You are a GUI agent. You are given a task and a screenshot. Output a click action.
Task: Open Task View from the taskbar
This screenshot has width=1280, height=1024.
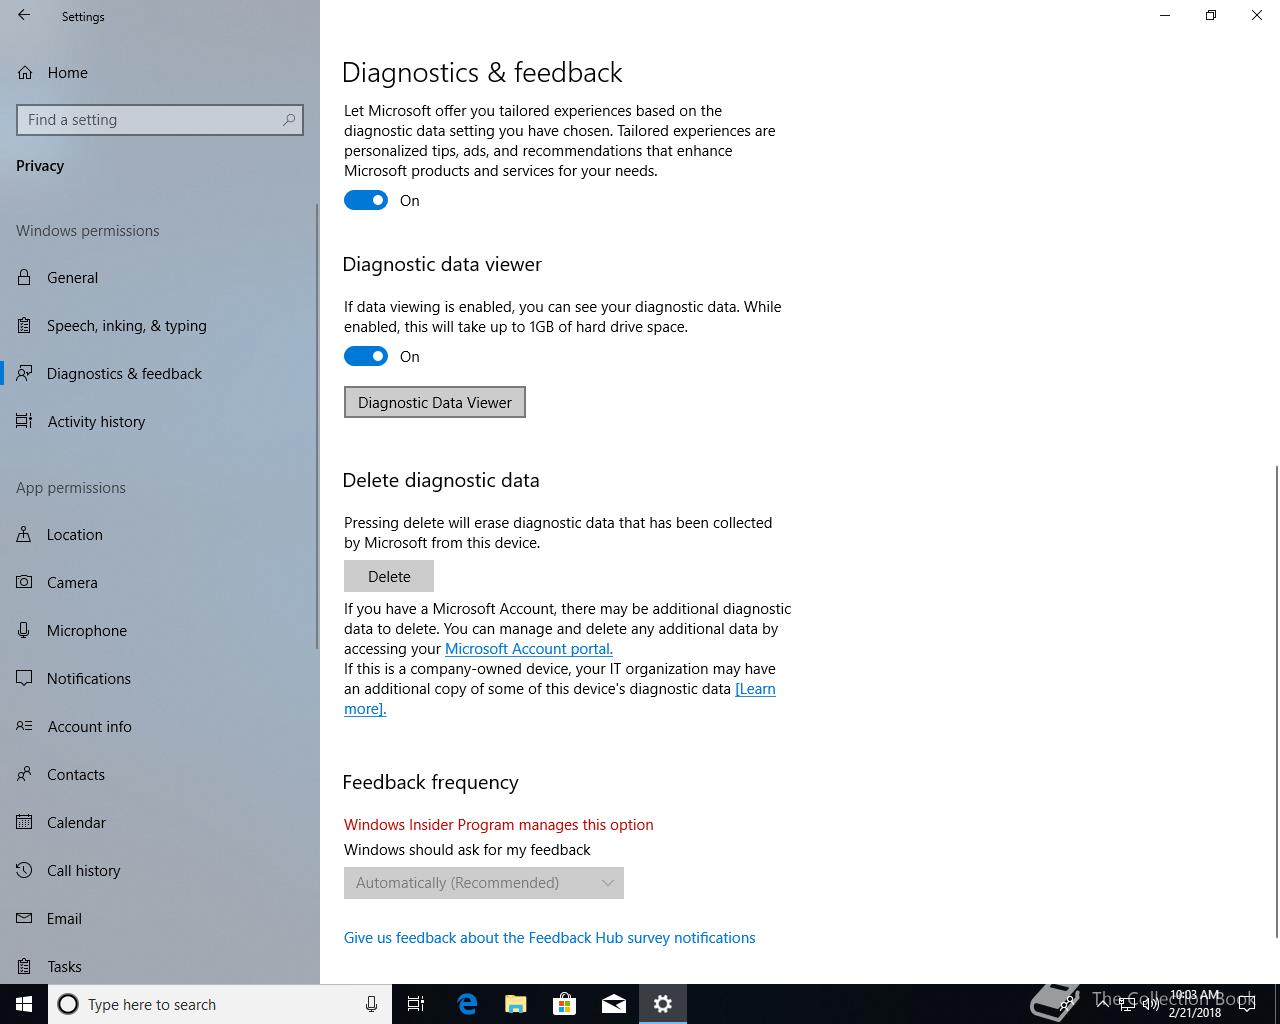tap(416, 1004)
